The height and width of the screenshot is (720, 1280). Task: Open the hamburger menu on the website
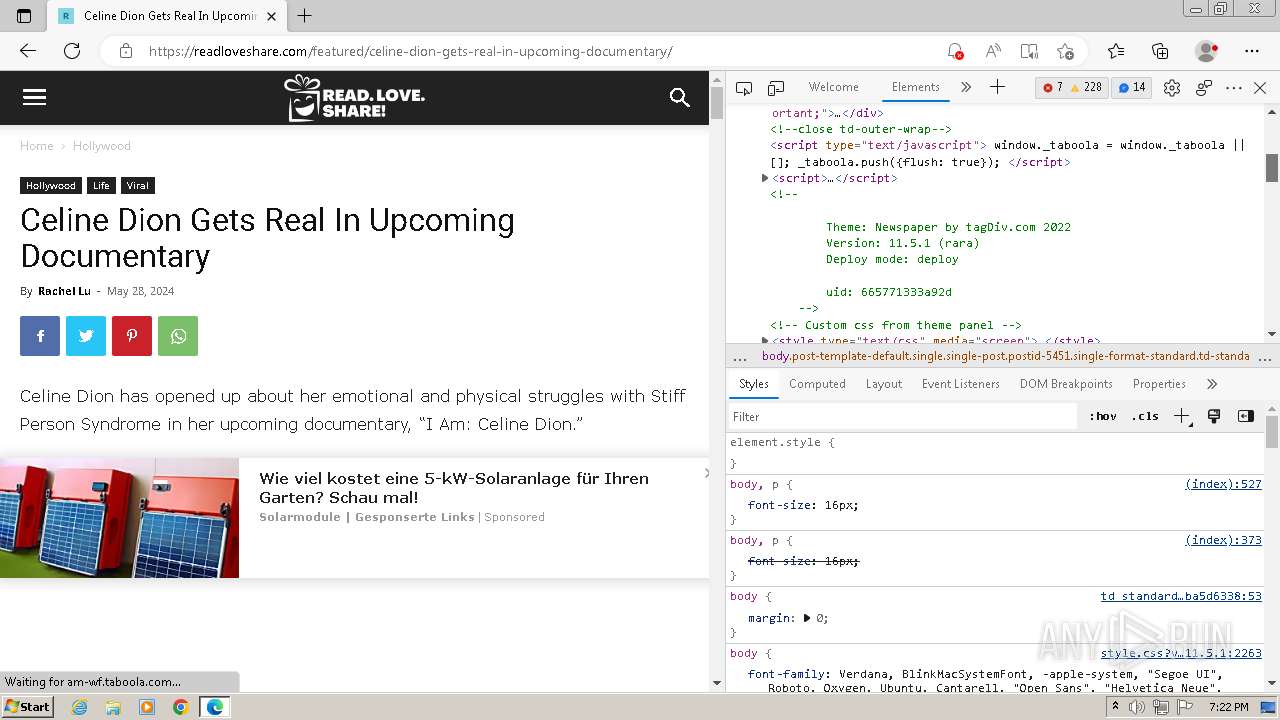tap(34, 97)
